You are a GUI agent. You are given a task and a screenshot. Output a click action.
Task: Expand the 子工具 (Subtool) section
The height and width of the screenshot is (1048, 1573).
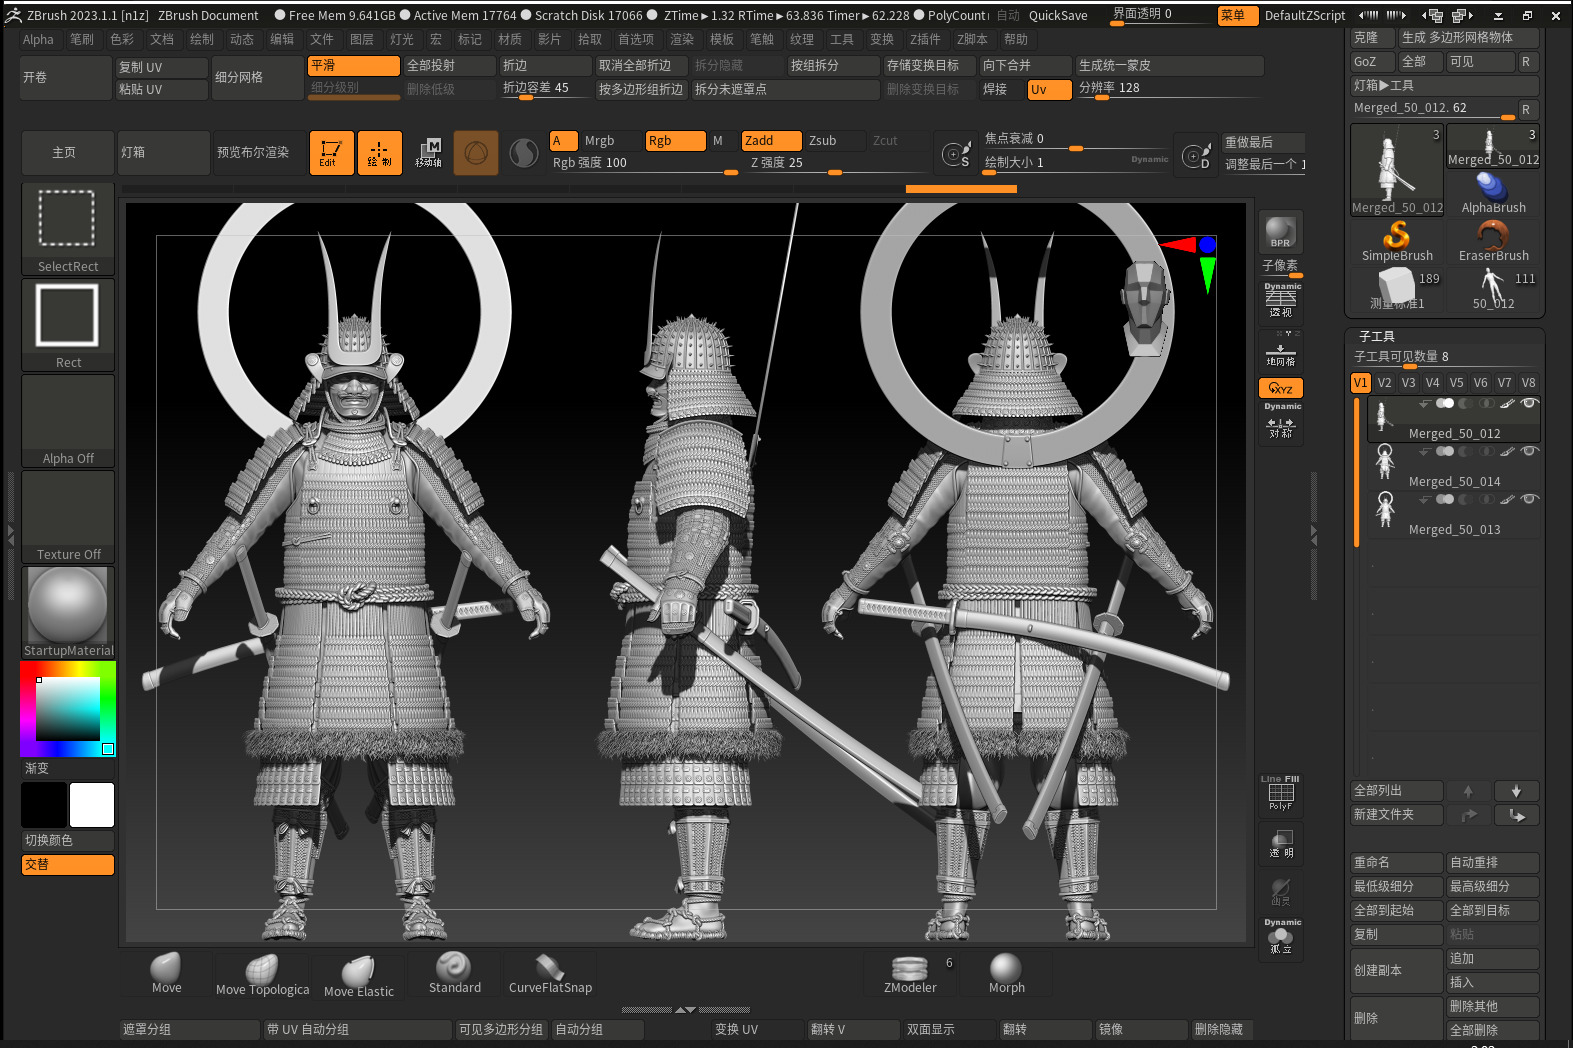[1377, 337]
